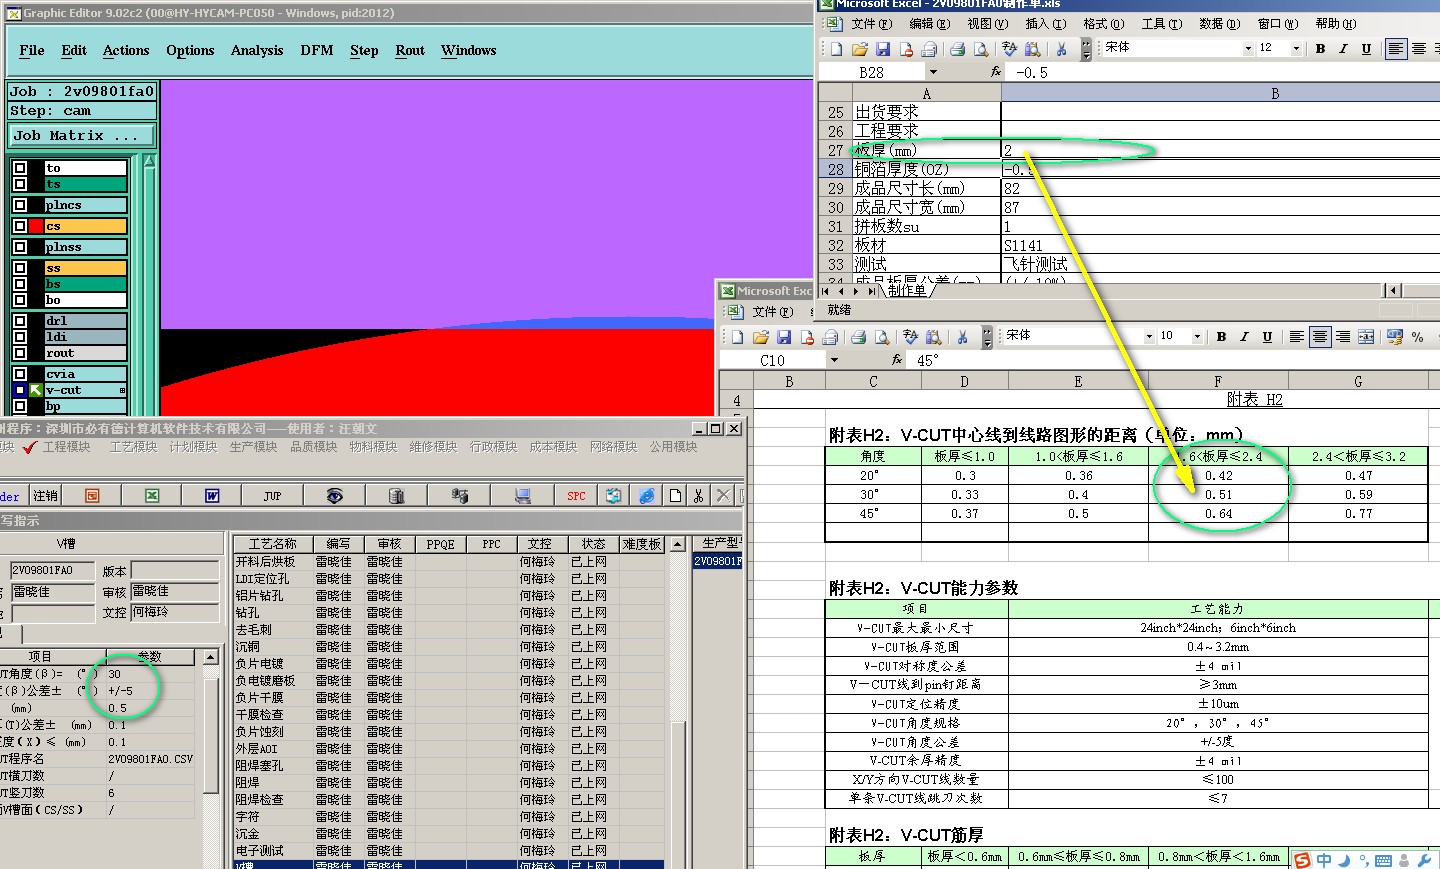The width and height of the screenshot is (1440, 869).
Task: Click the Center align button in the lower Excel toolbar
Action: (1320, 337)
